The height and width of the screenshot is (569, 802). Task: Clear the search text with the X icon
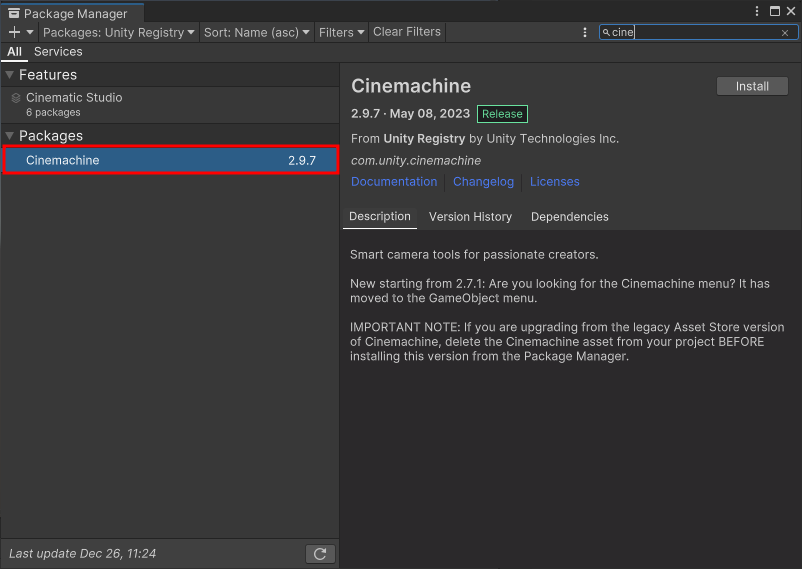point(785,33)
